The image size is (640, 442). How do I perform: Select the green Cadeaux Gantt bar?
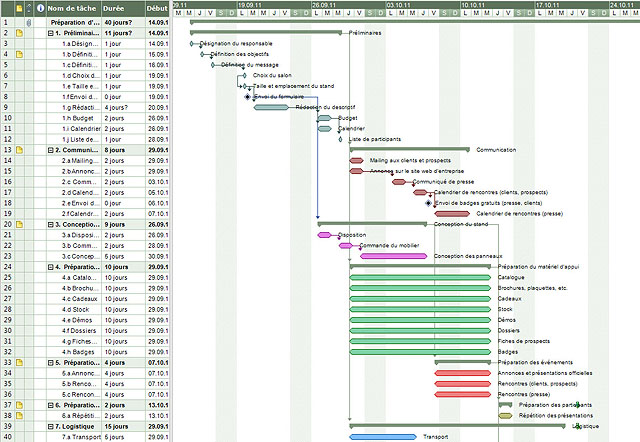420,299
